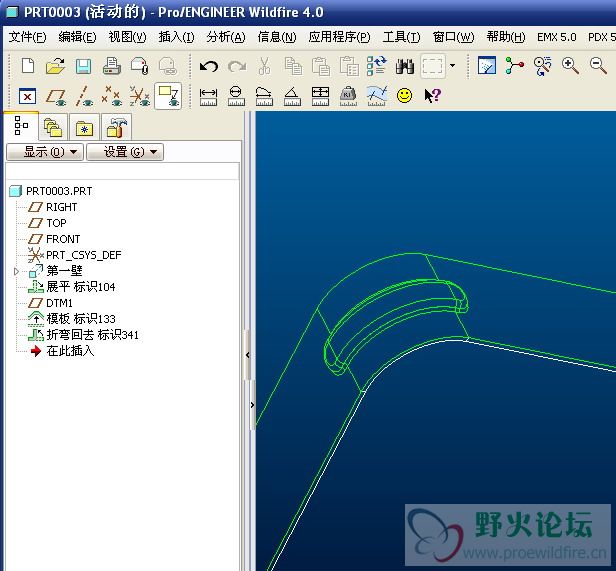Image resolution: width=616 pixels, height=571 pixels.
Task: Expand the 第一壁 feature node
Action: (16, 271)
